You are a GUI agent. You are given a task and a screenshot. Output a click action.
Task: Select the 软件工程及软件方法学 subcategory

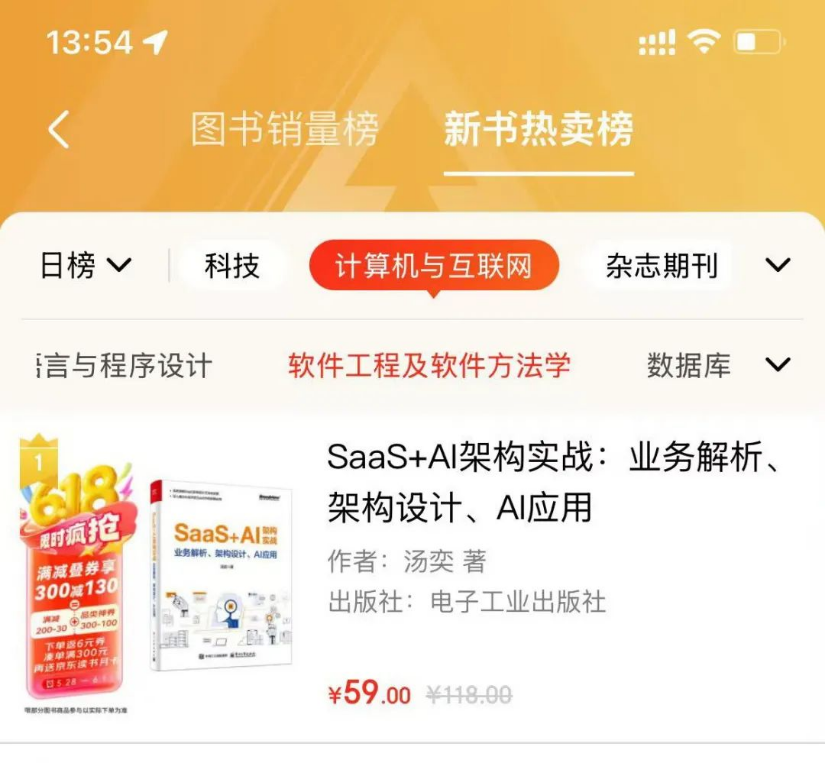pyautogui.click(x=429, y=365)
